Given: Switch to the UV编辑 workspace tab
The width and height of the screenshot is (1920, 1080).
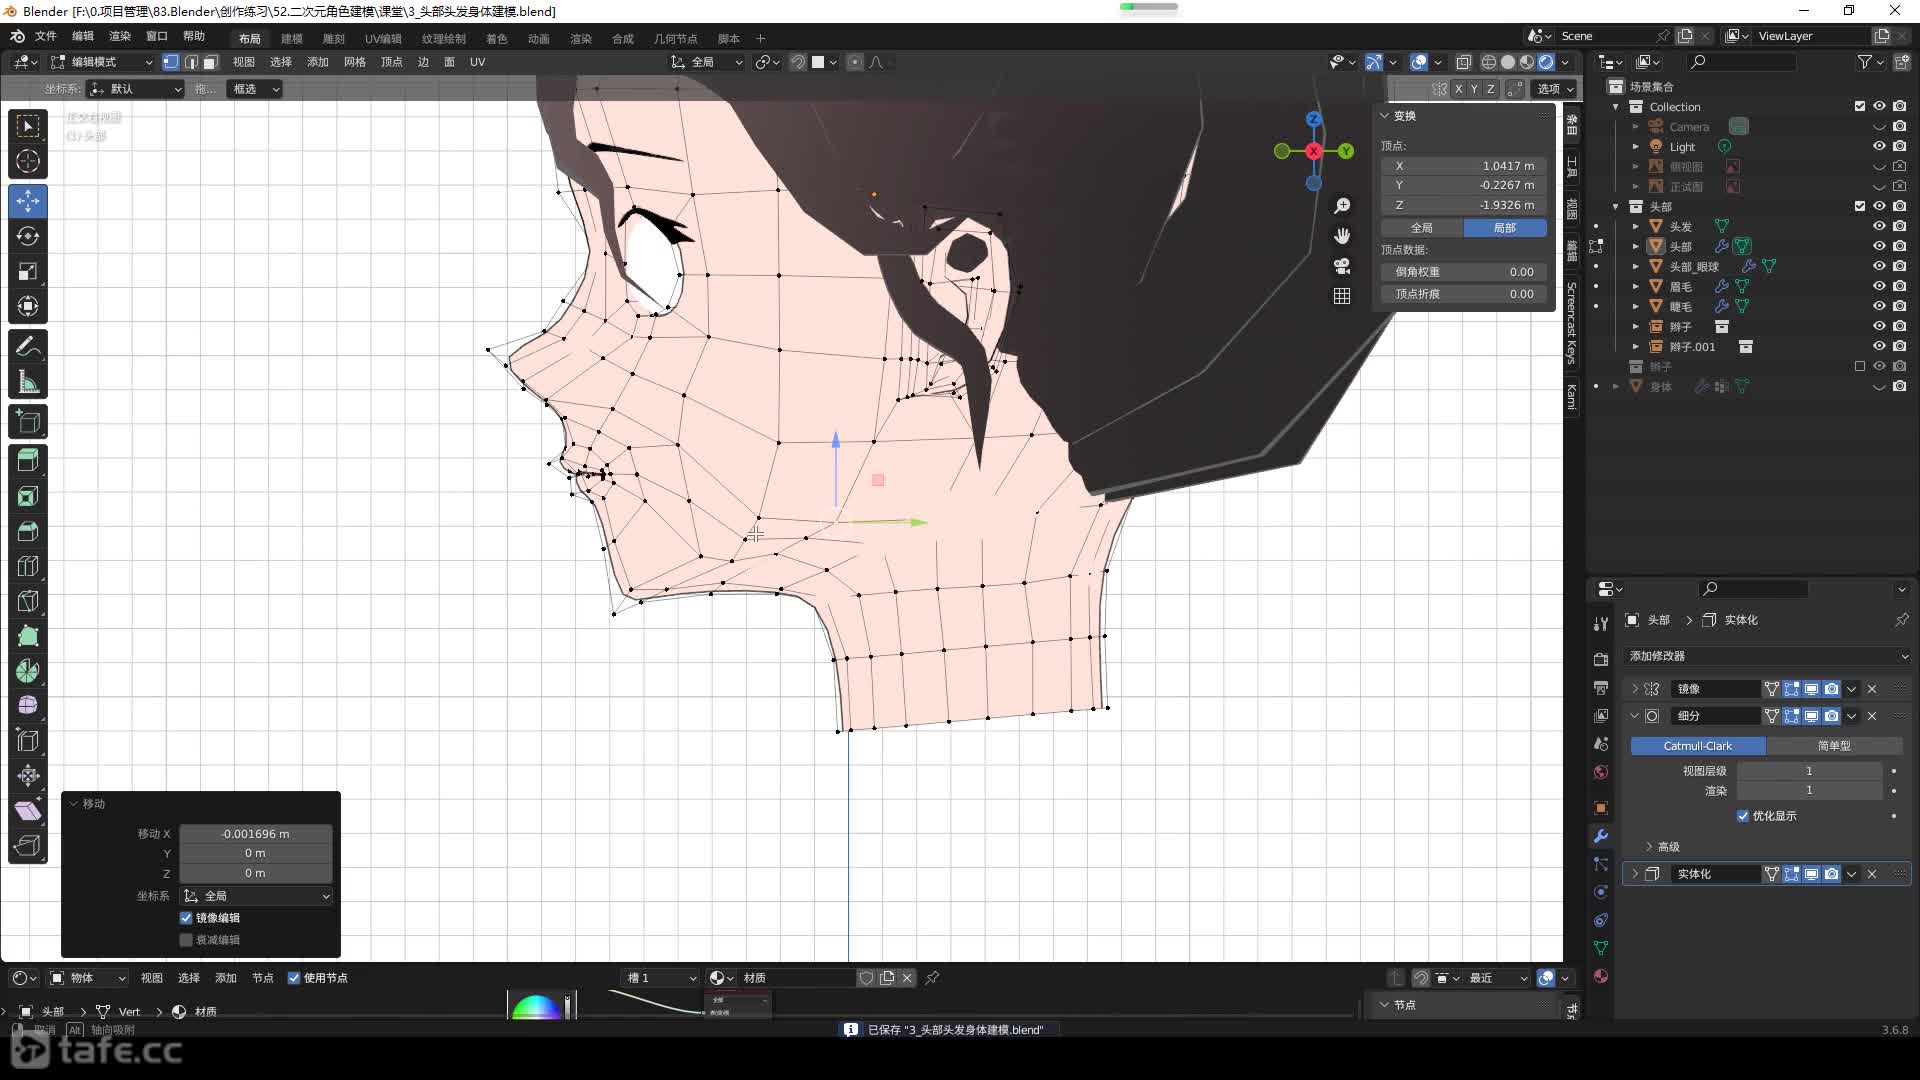Looking at the screenshot, I should click(383, 38).
